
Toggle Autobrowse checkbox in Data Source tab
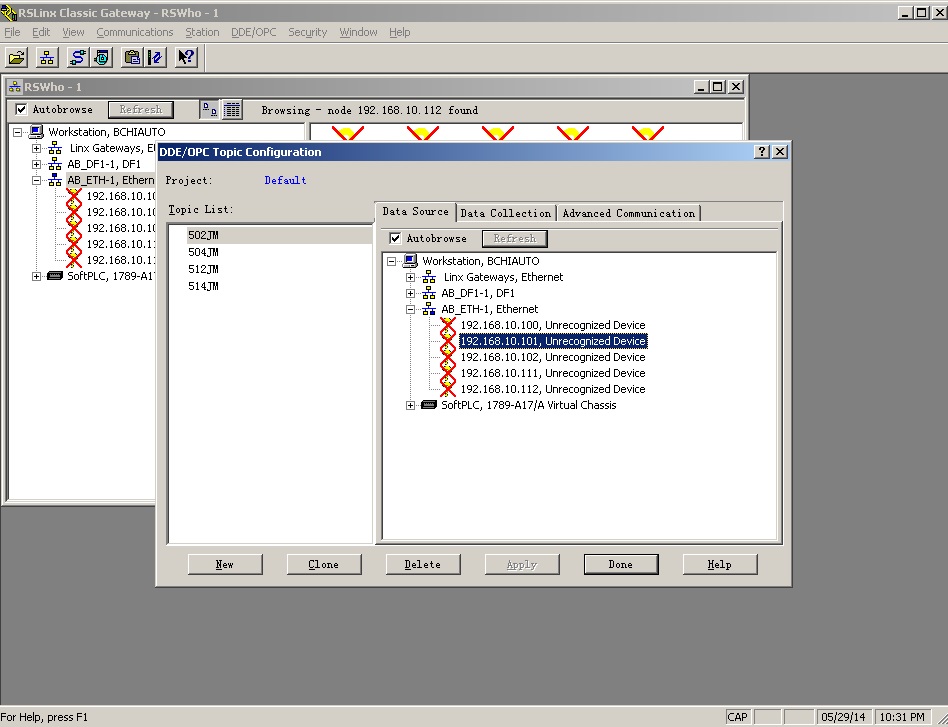[395, 238]
